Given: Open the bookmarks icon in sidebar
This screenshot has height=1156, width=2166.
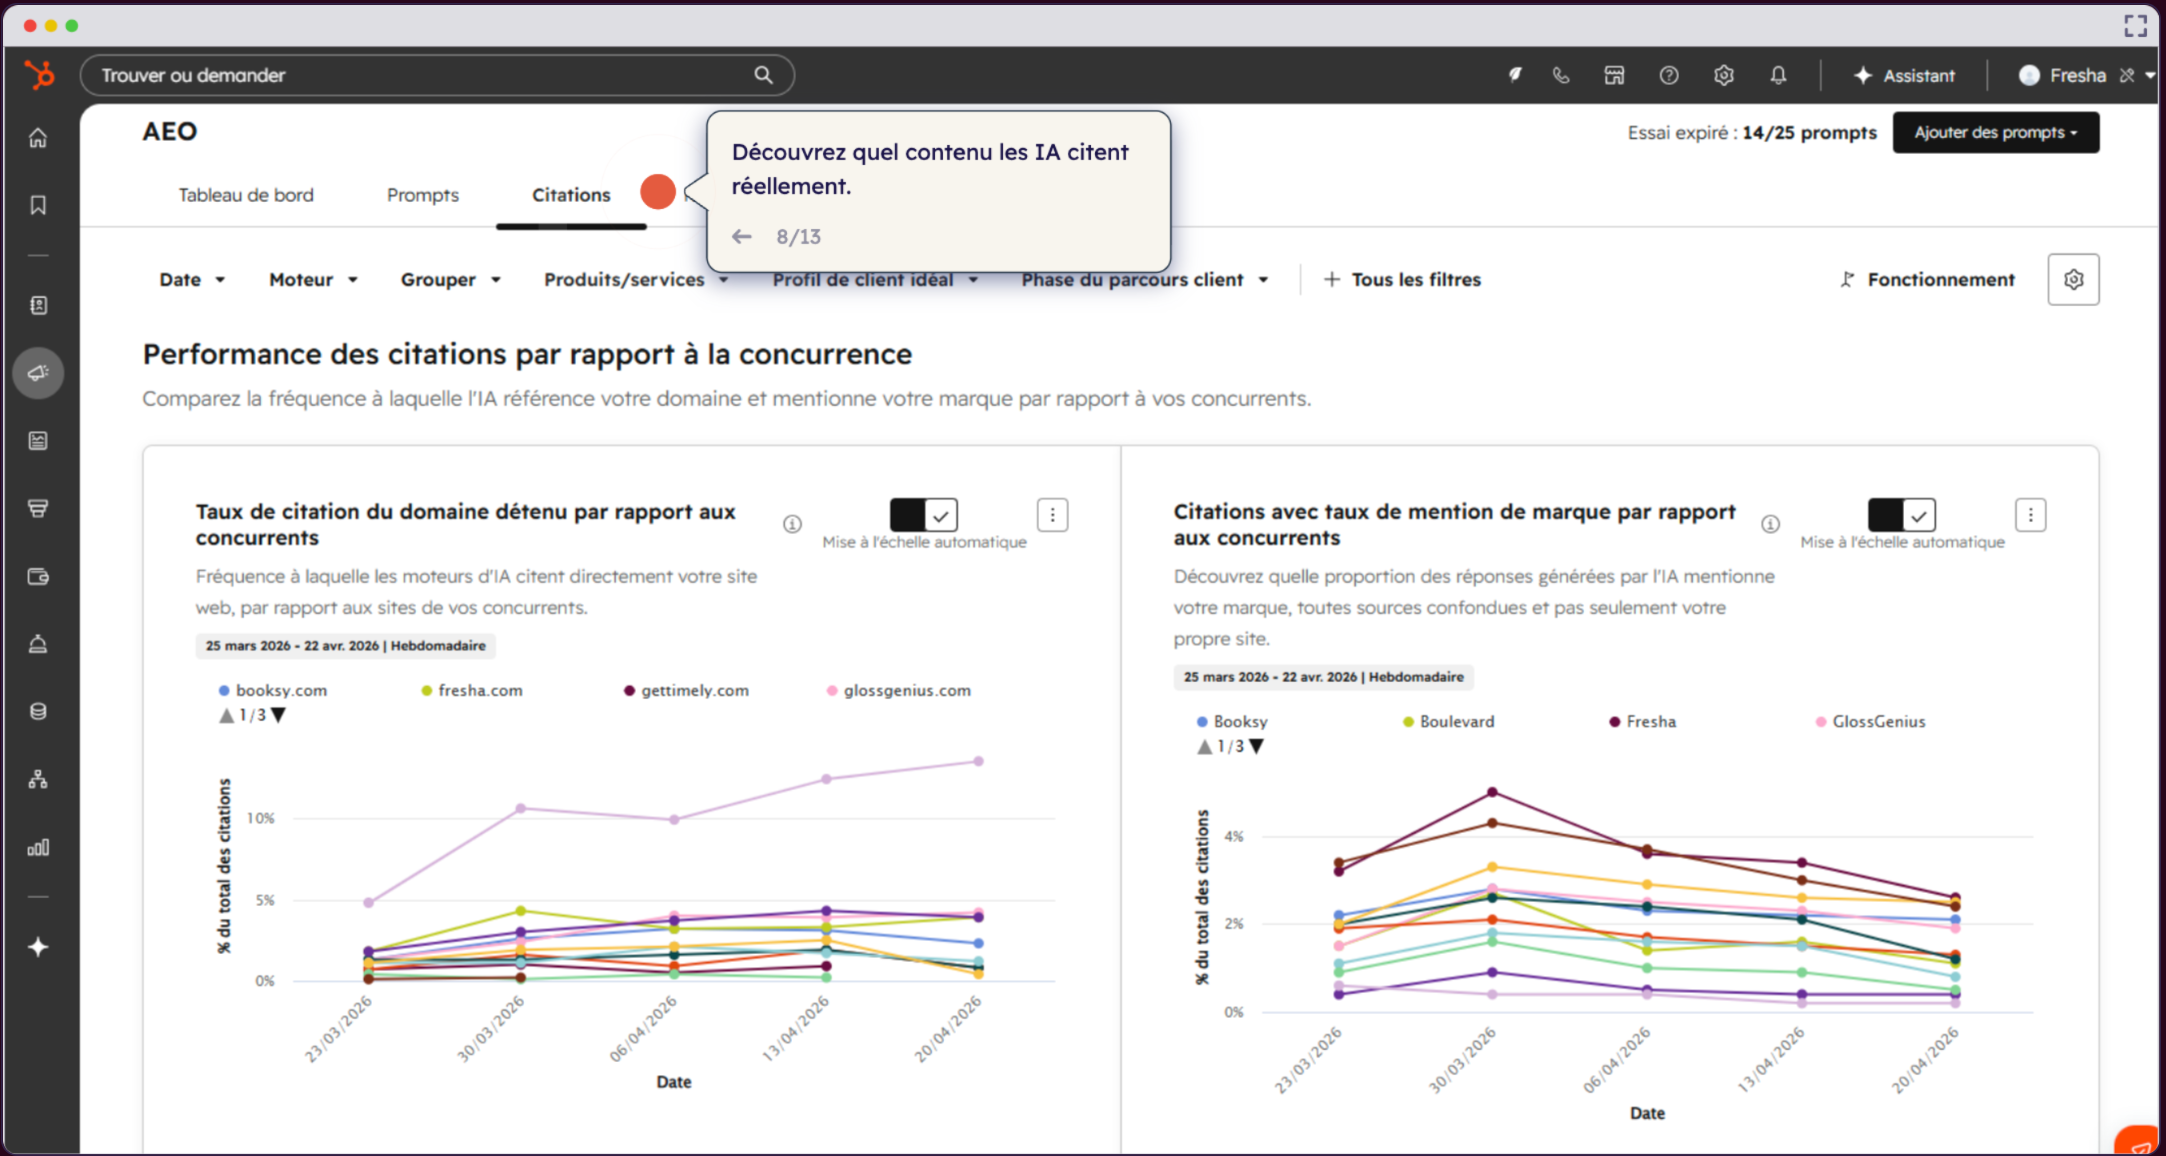Looking at the screenshot, I should pyautogui.click(x=38, y=205).
